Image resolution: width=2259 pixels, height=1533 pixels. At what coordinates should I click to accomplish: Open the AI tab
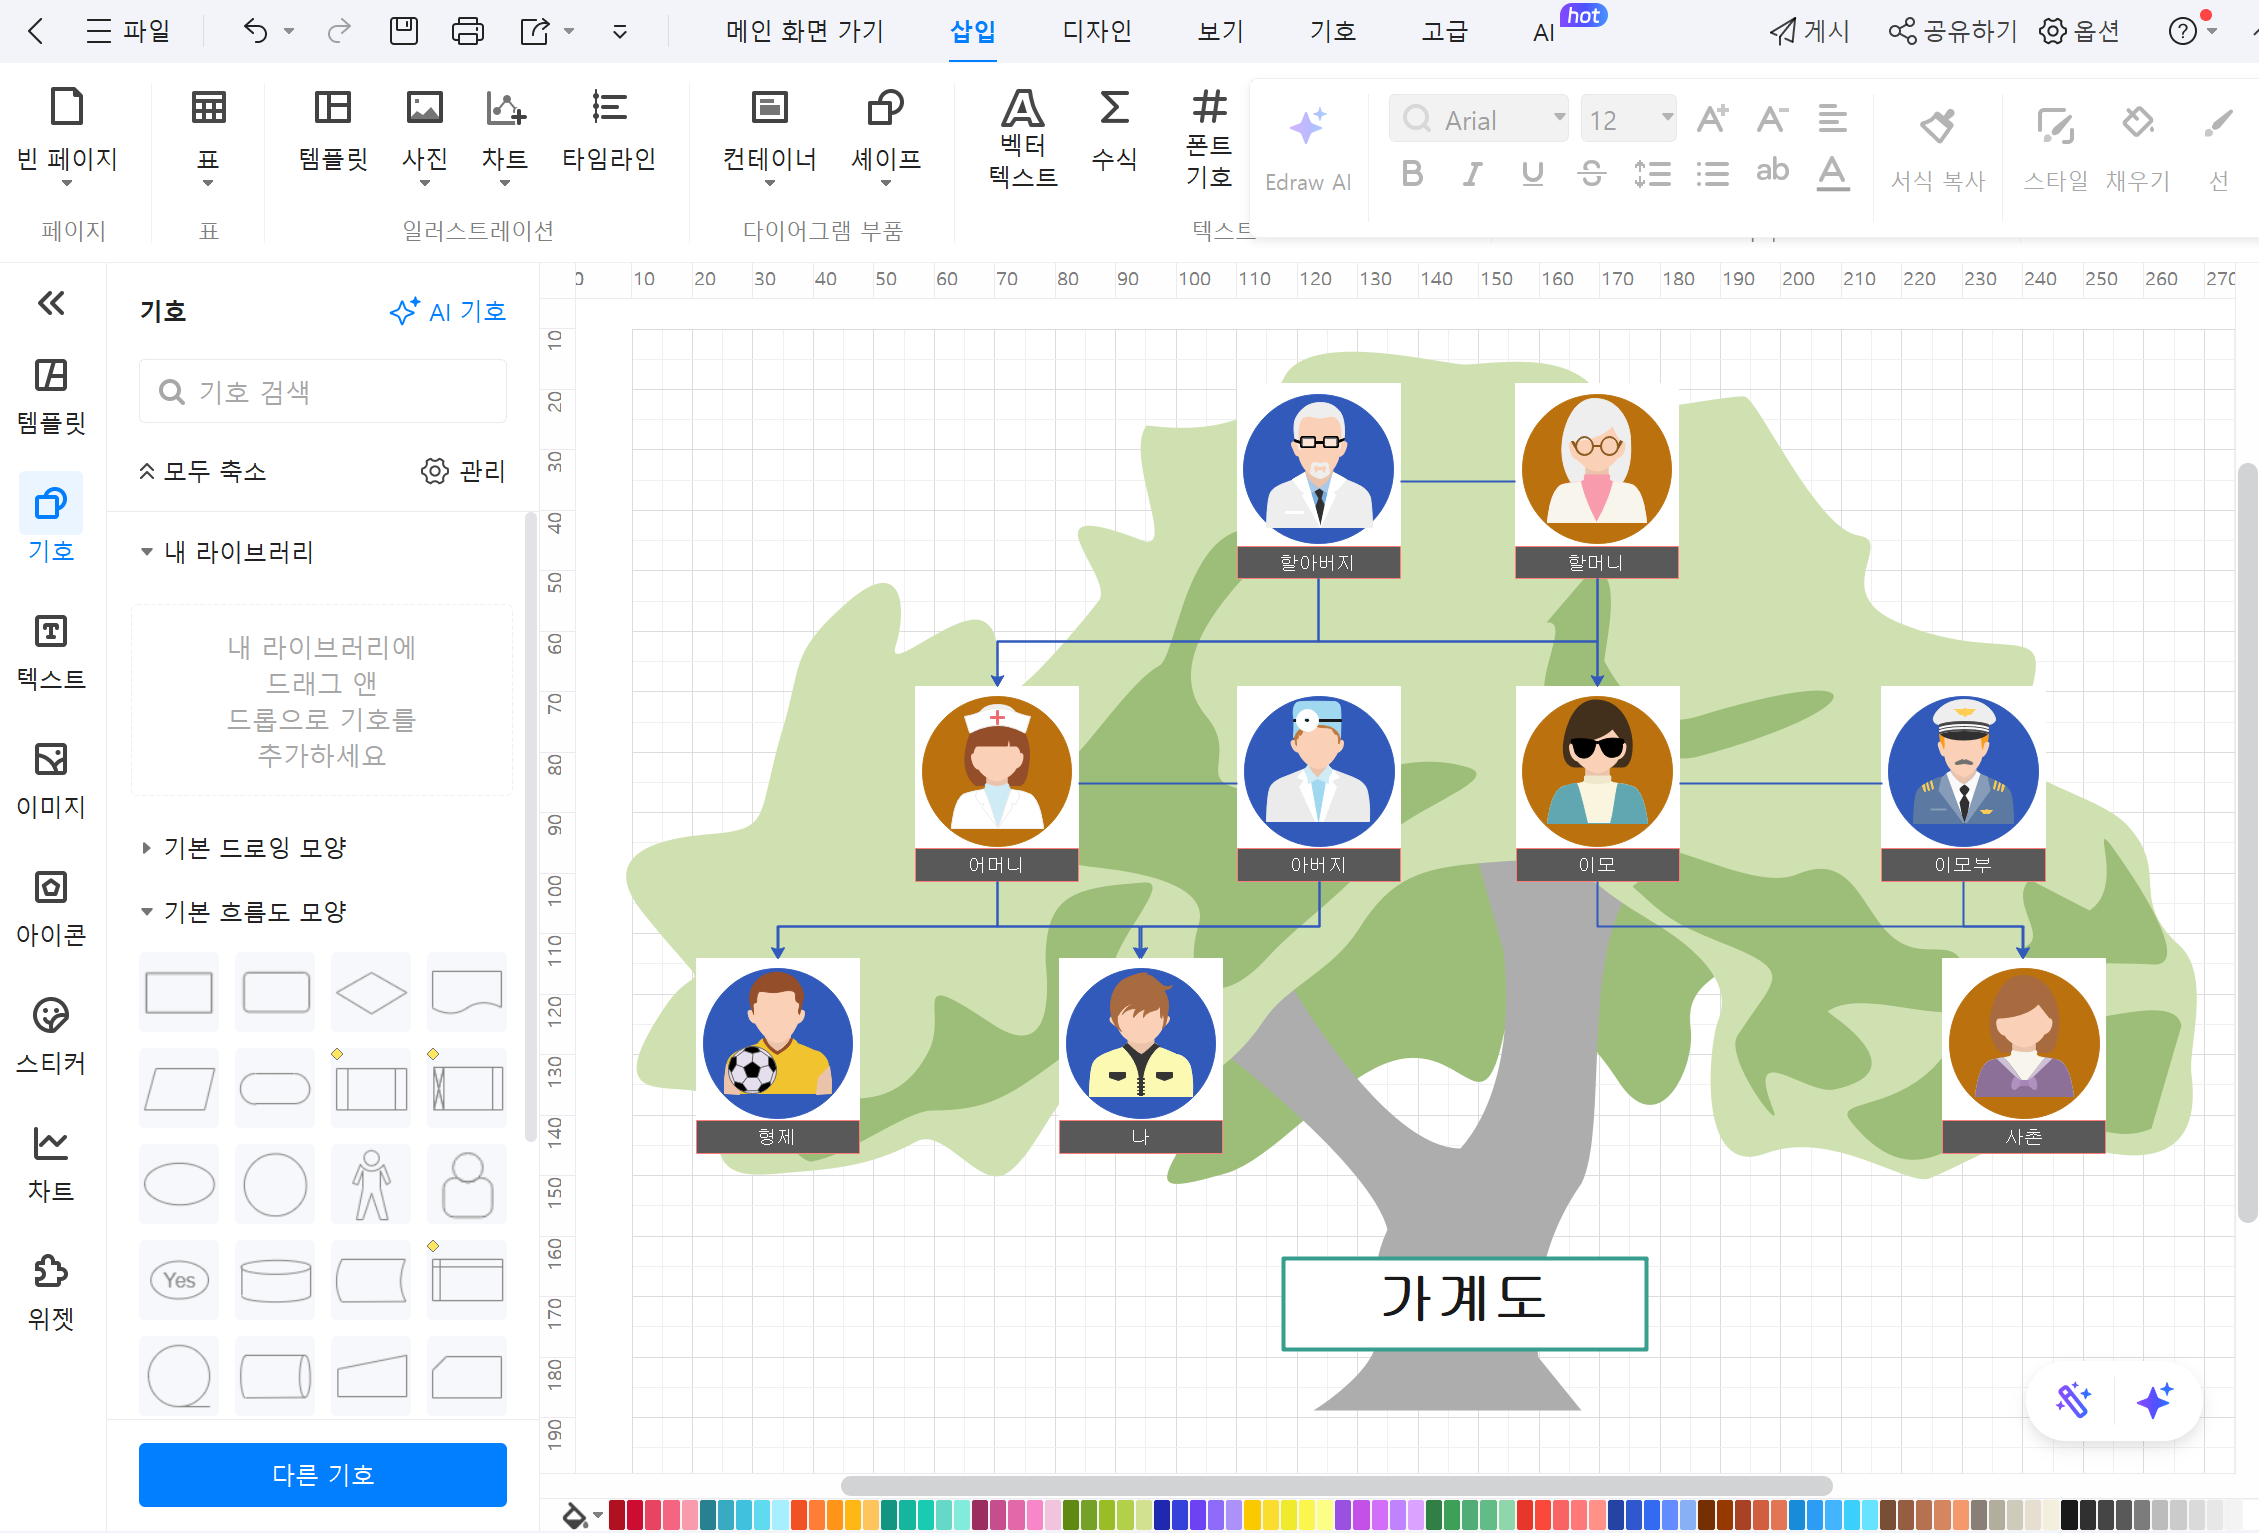1544,32
